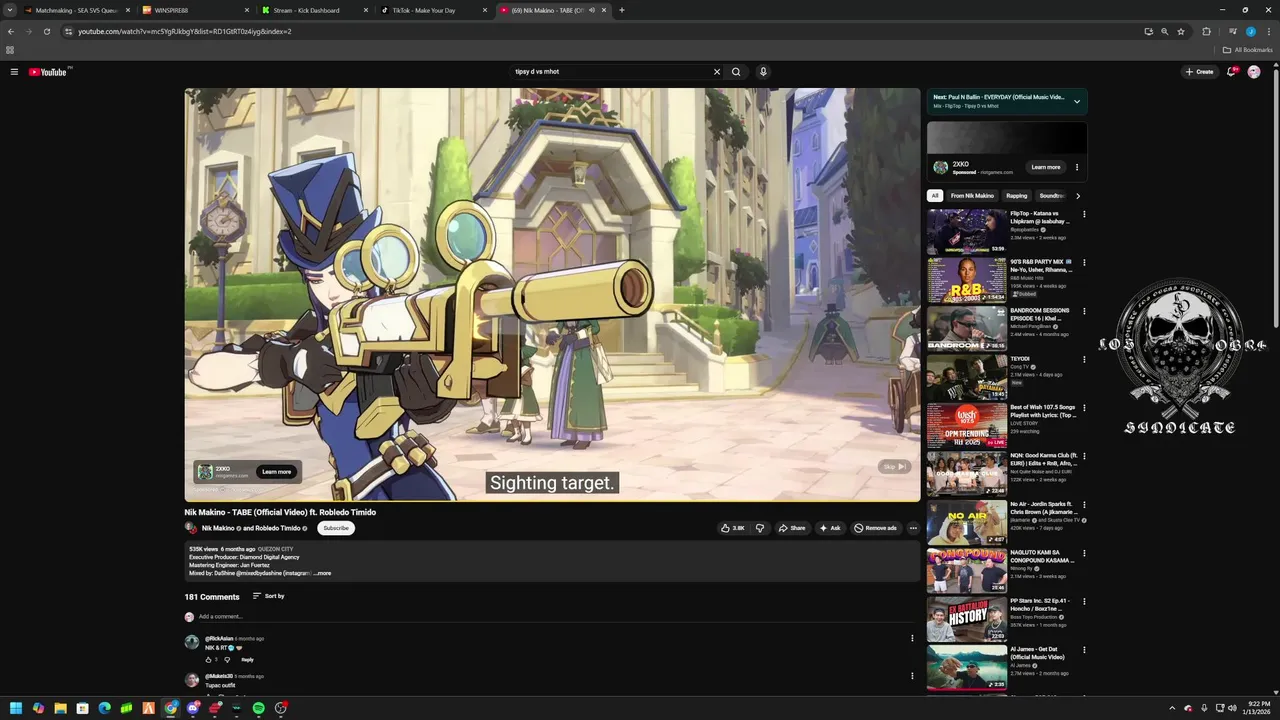Click Learn more on video ad overlay

pyautogui.click(x=277, y=472)
